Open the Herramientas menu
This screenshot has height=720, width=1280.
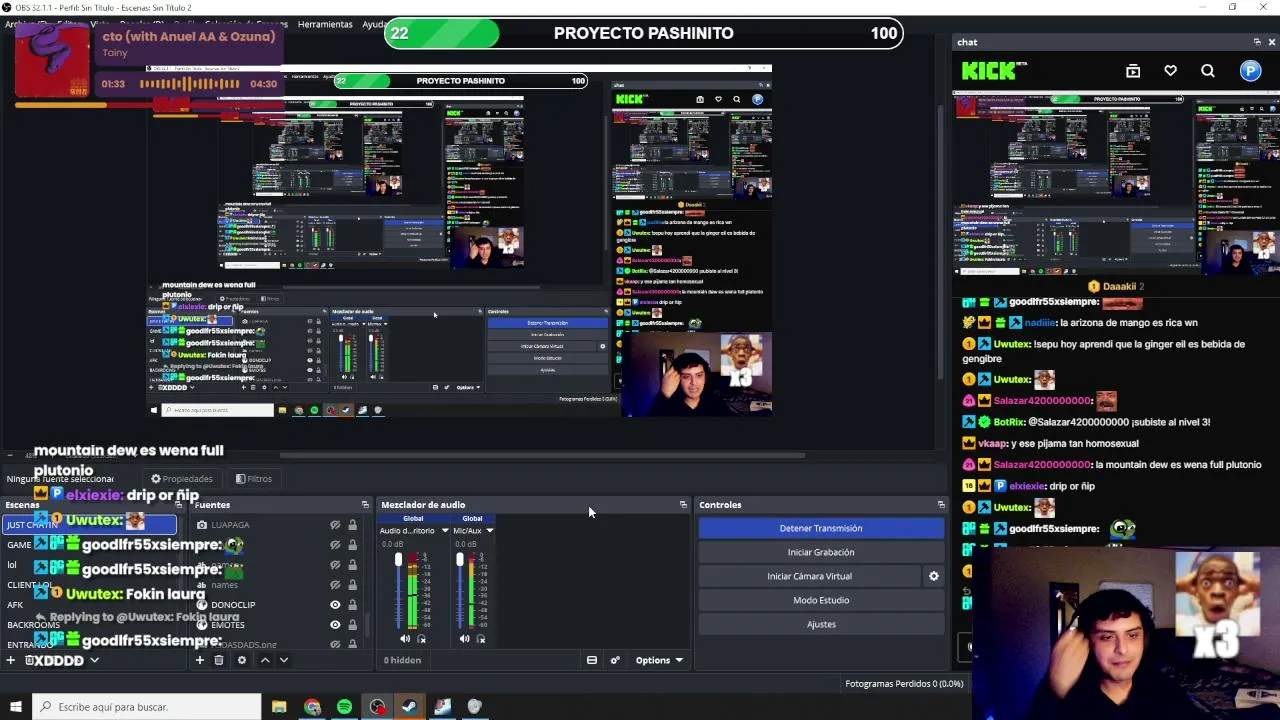[325, 24]
